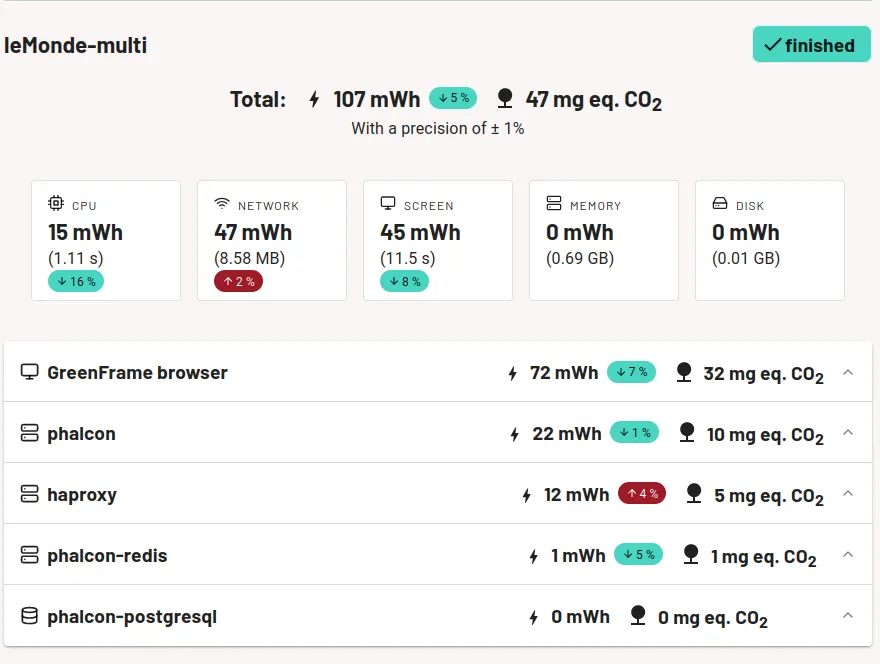Screen dimensions: 880x664
Task: Click the total energy lightning icon
Action: tap(314, 99)
